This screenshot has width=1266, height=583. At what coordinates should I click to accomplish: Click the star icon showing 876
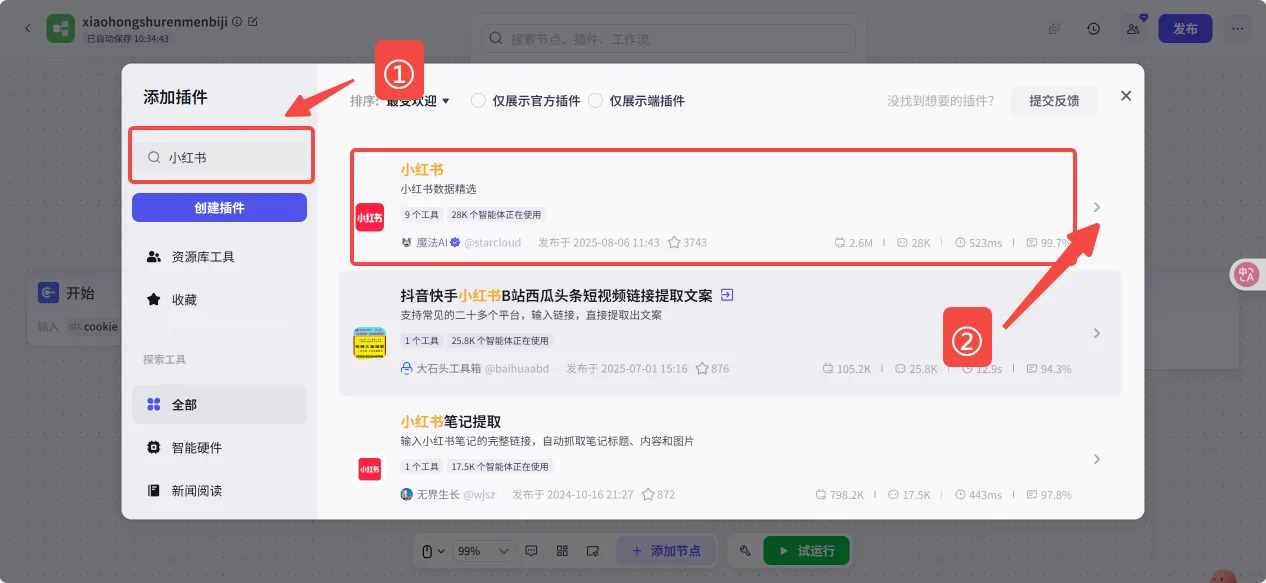[703, 368]
